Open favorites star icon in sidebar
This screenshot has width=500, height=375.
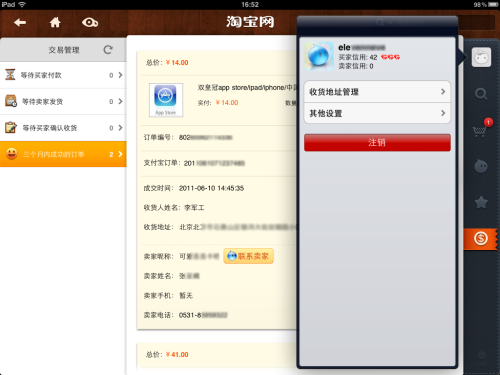[481, 202]
